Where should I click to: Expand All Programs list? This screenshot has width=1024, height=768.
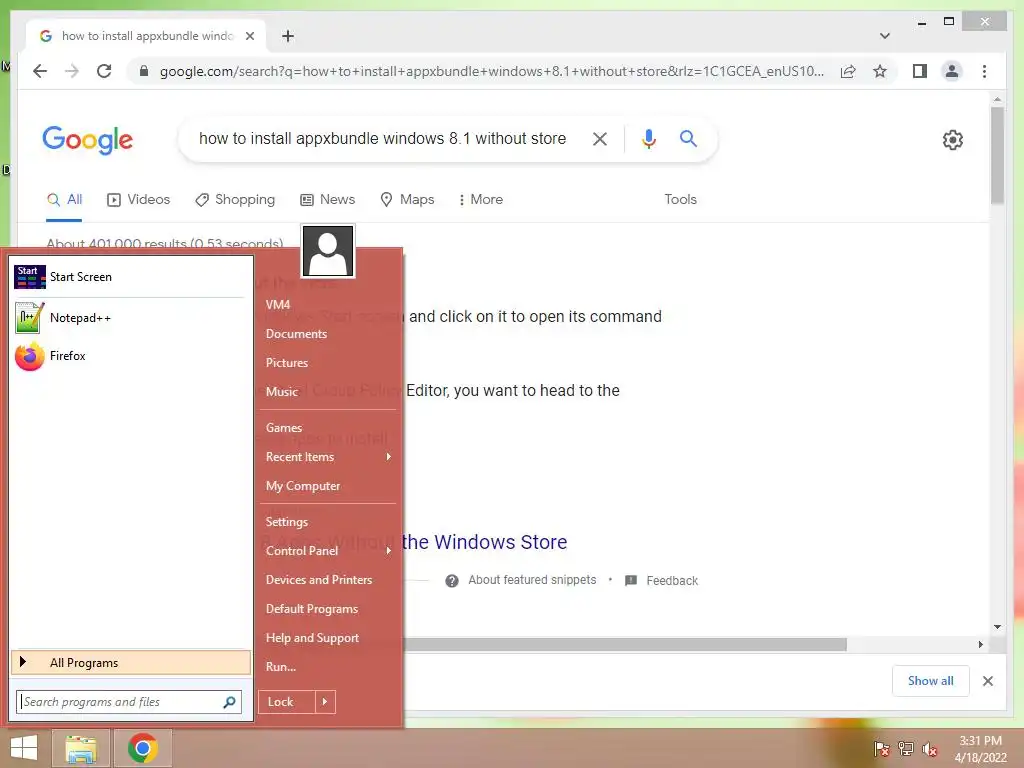pyautogui.click(x=131, y=663)
